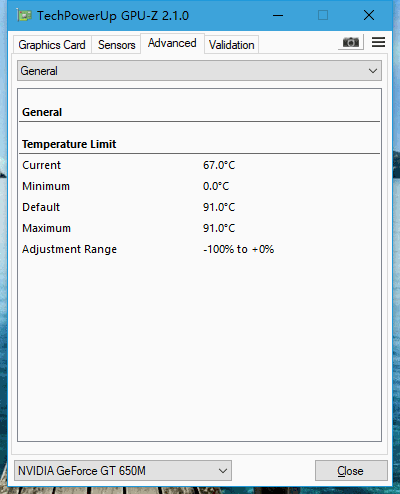
Task: Click the GPU-Z app icon in title bar
Action: tap(24, 15)
